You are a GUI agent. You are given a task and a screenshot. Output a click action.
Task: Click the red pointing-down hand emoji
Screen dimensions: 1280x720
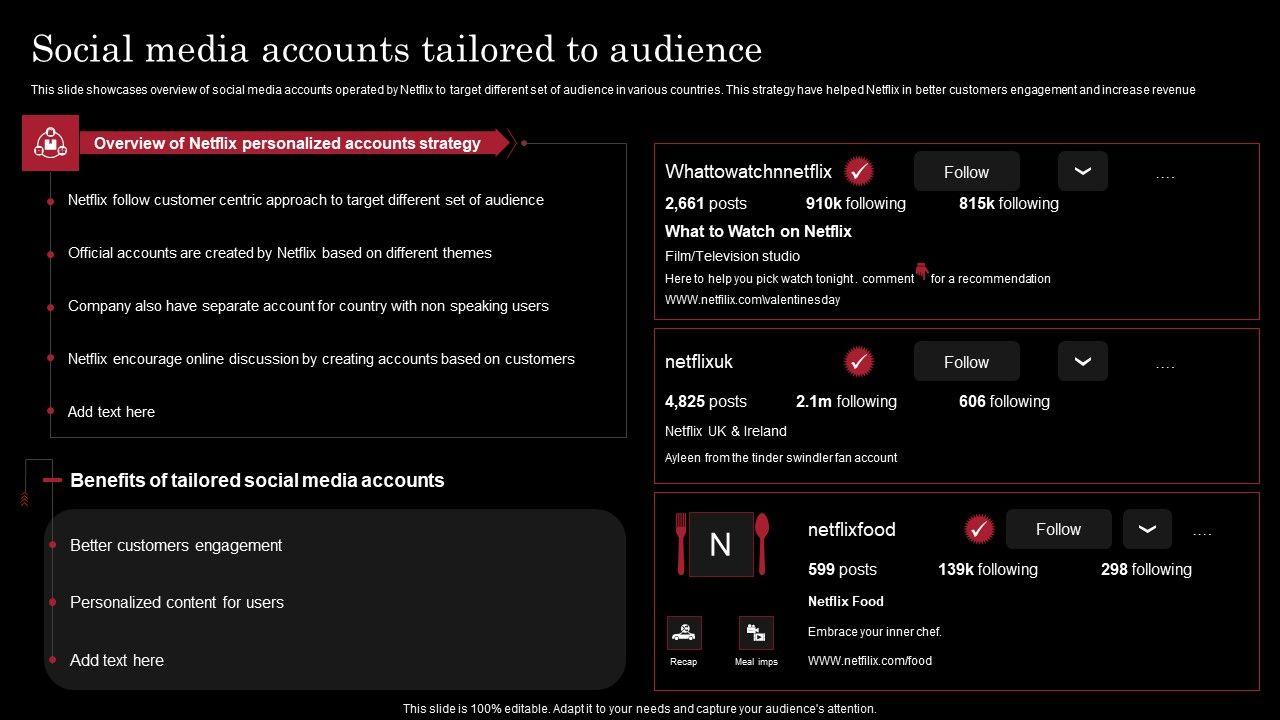click(921, 271)
